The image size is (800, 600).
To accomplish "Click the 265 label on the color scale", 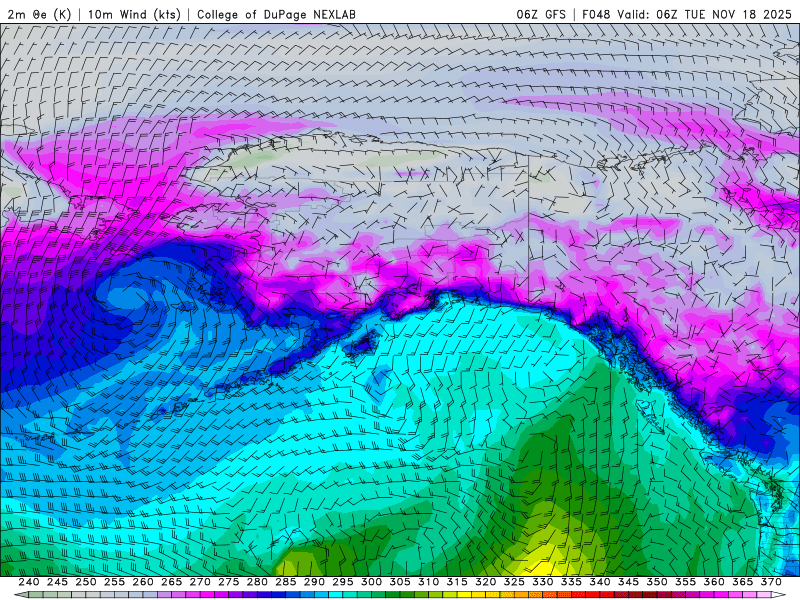I will point(171,582).
